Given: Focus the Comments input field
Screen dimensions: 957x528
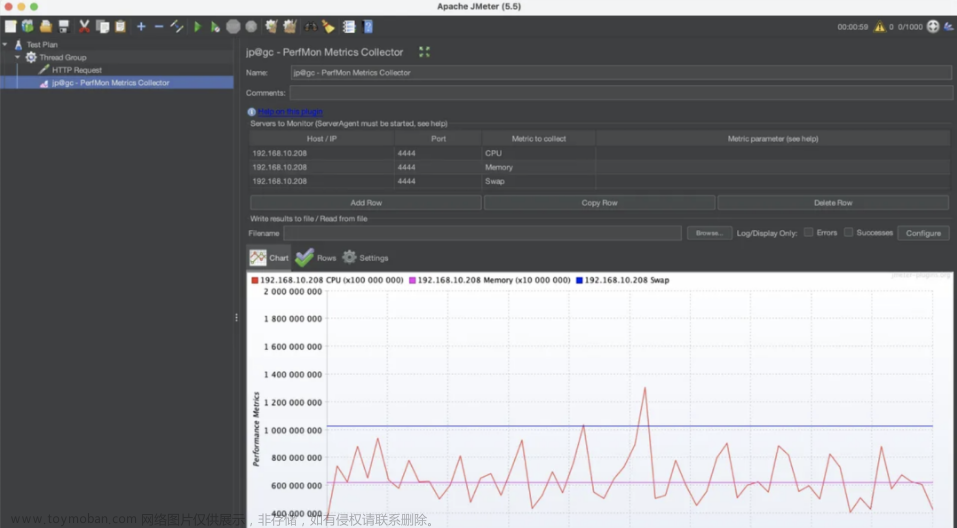Looking at the screenshot, I should (621, 93).
